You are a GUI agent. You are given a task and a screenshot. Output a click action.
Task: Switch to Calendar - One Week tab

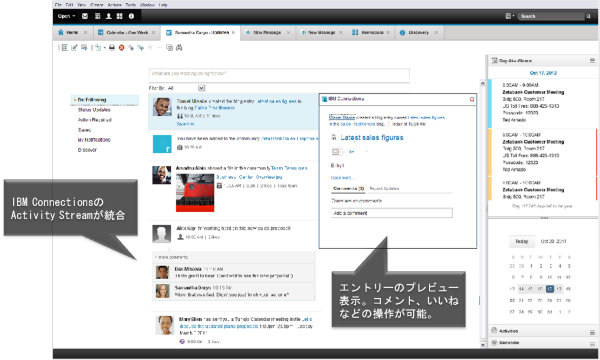tap(127, 33)
